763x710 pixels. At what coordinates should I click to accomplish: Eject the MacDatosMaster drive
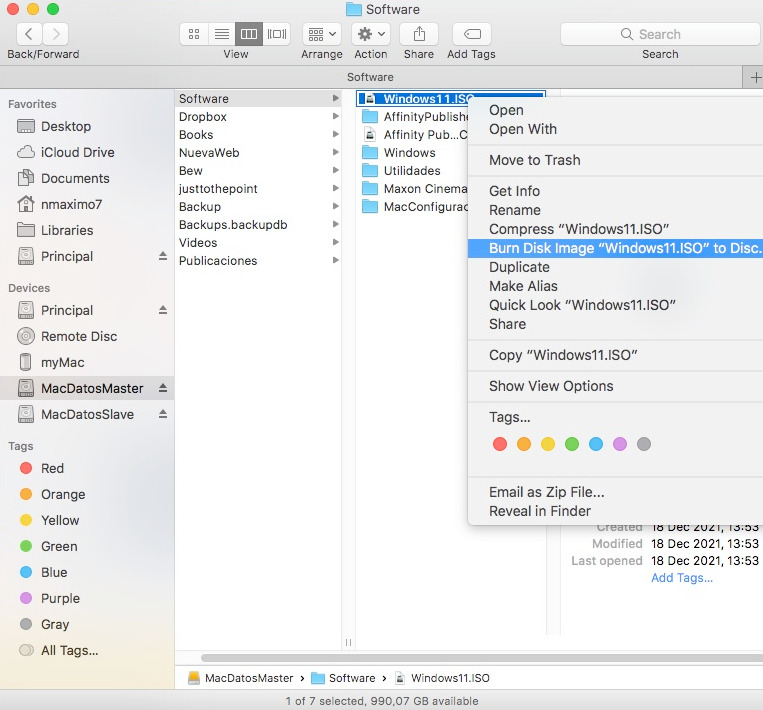[163, 388]
